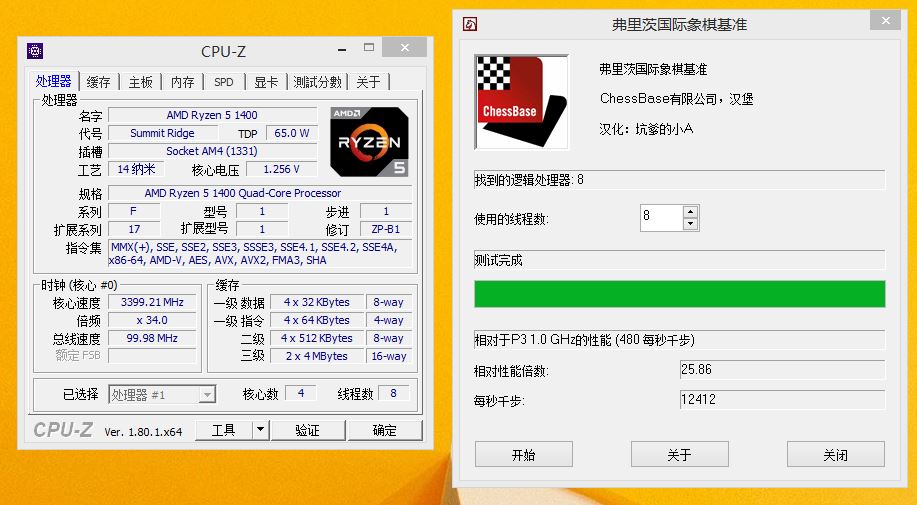Open the SPD tab in CPU-Z
Screen dimensions: 917x505
(x=224, y=82)
